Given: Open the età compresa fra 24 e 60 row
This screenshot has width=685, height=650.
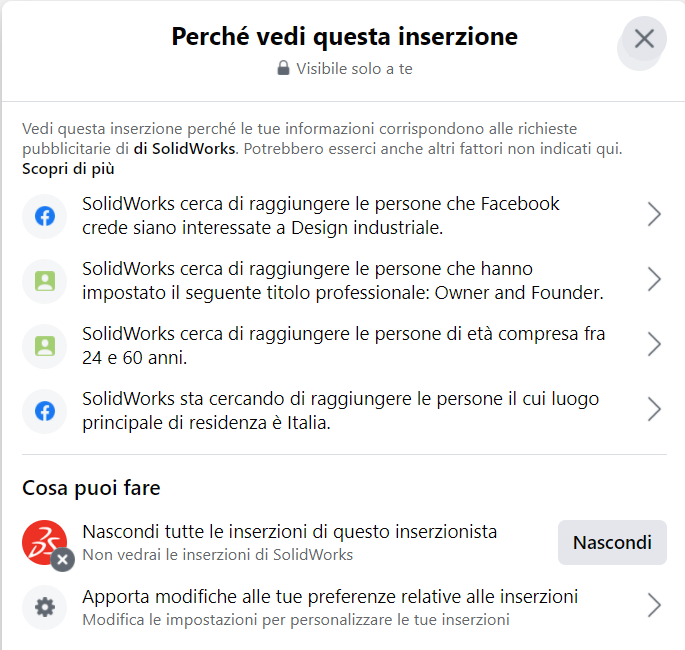Looking at the screenshot, I should 344,346.
